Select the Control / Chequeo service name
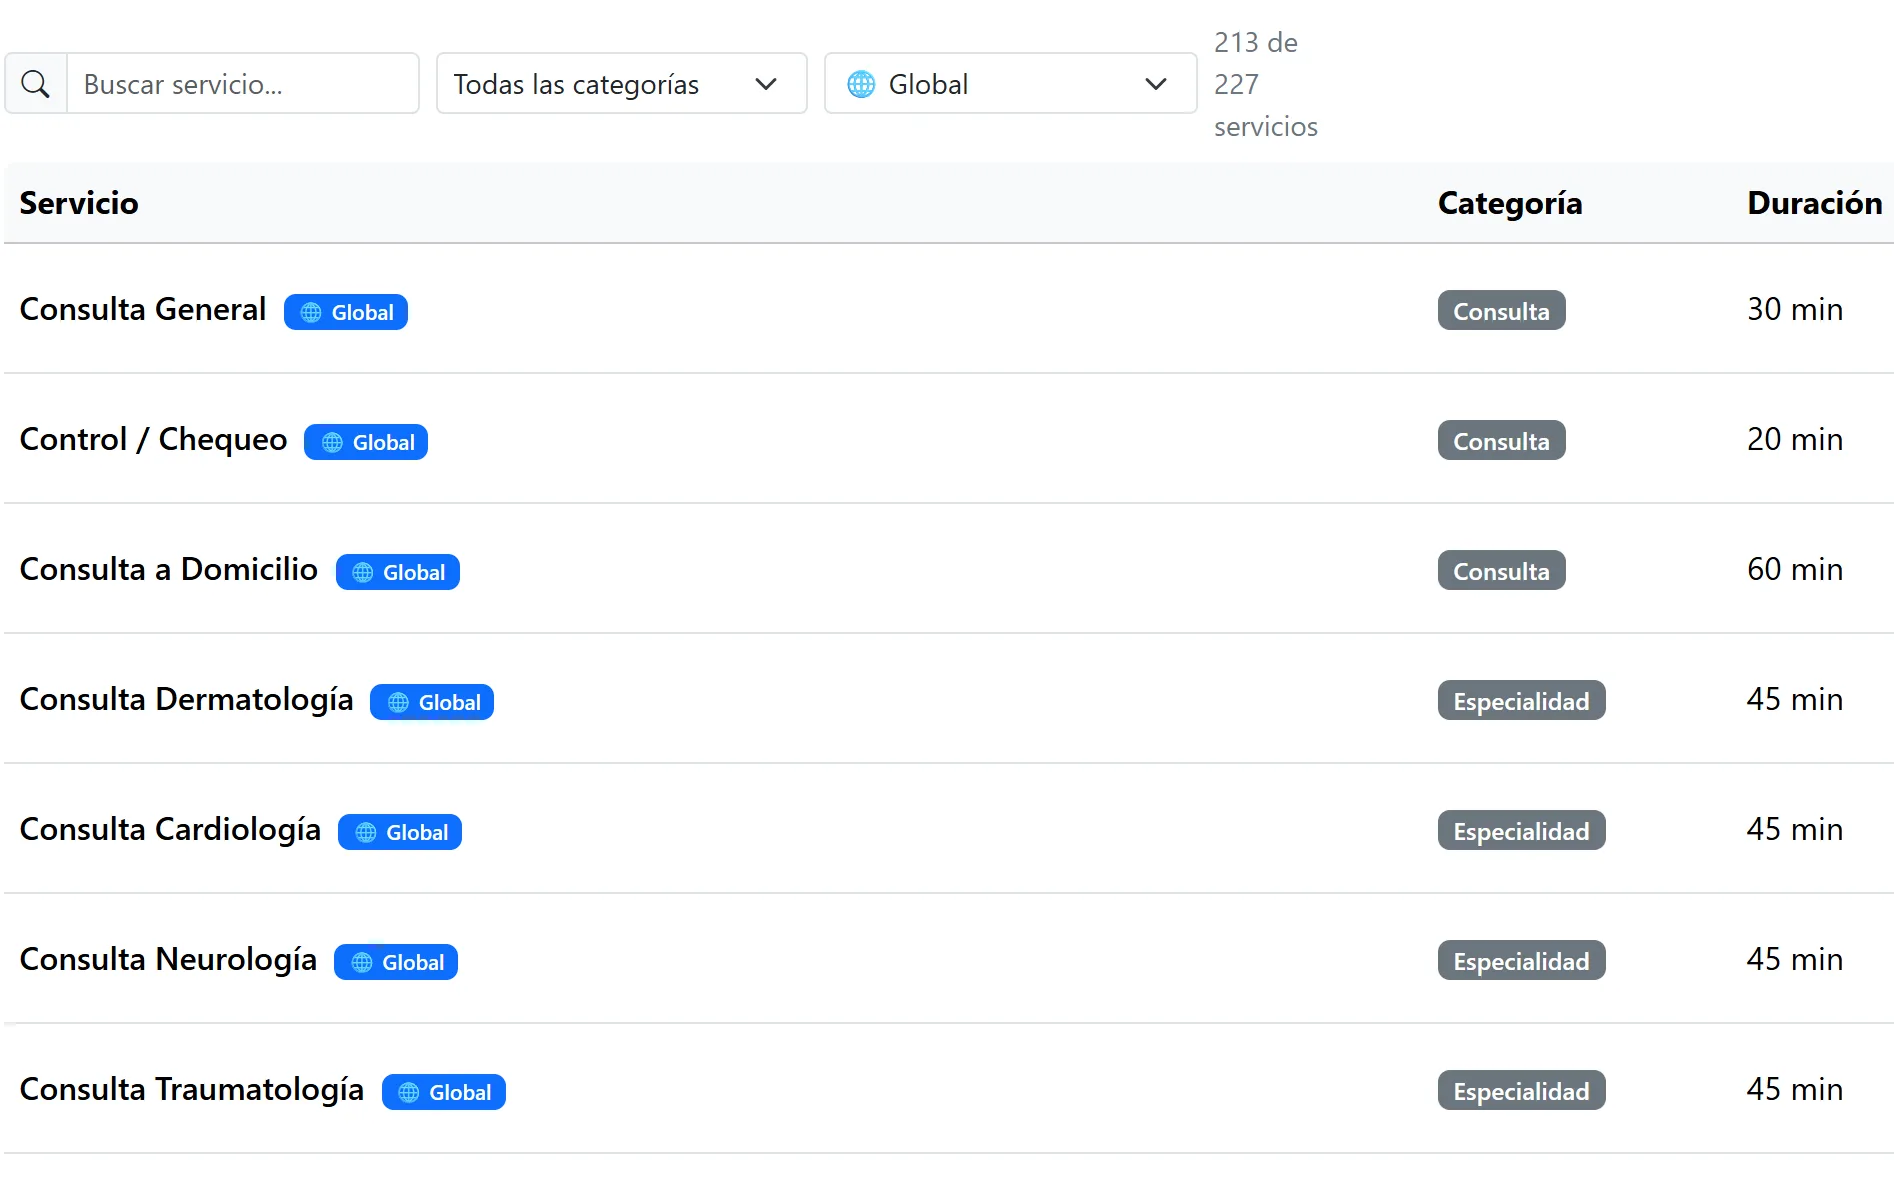Viewport: 1894px width, 1184px height. click(x=154, y=440)
